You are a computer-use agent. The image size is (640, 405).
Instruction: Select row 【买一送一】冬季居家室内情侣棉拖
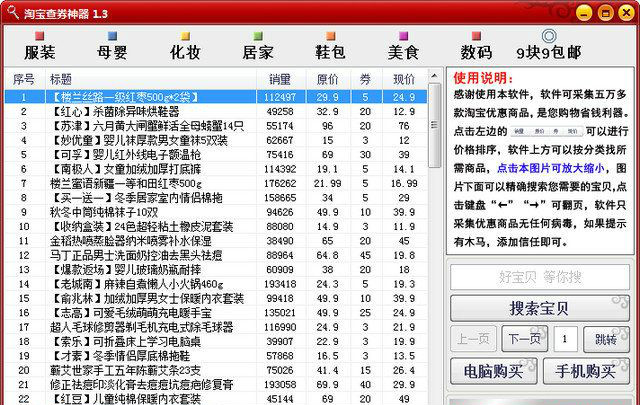[216, 198]
